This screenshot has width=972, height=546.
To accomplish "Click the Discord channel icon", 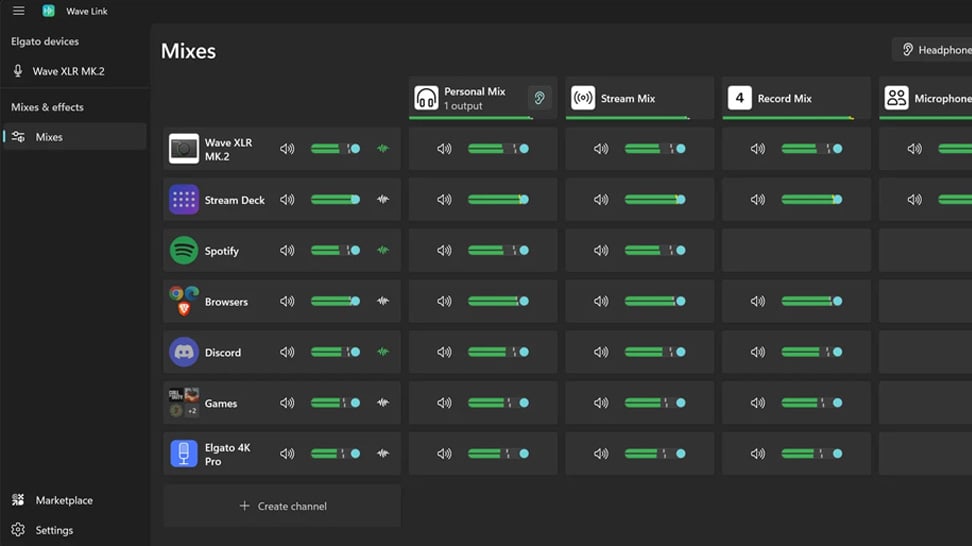I will (184, 352).
